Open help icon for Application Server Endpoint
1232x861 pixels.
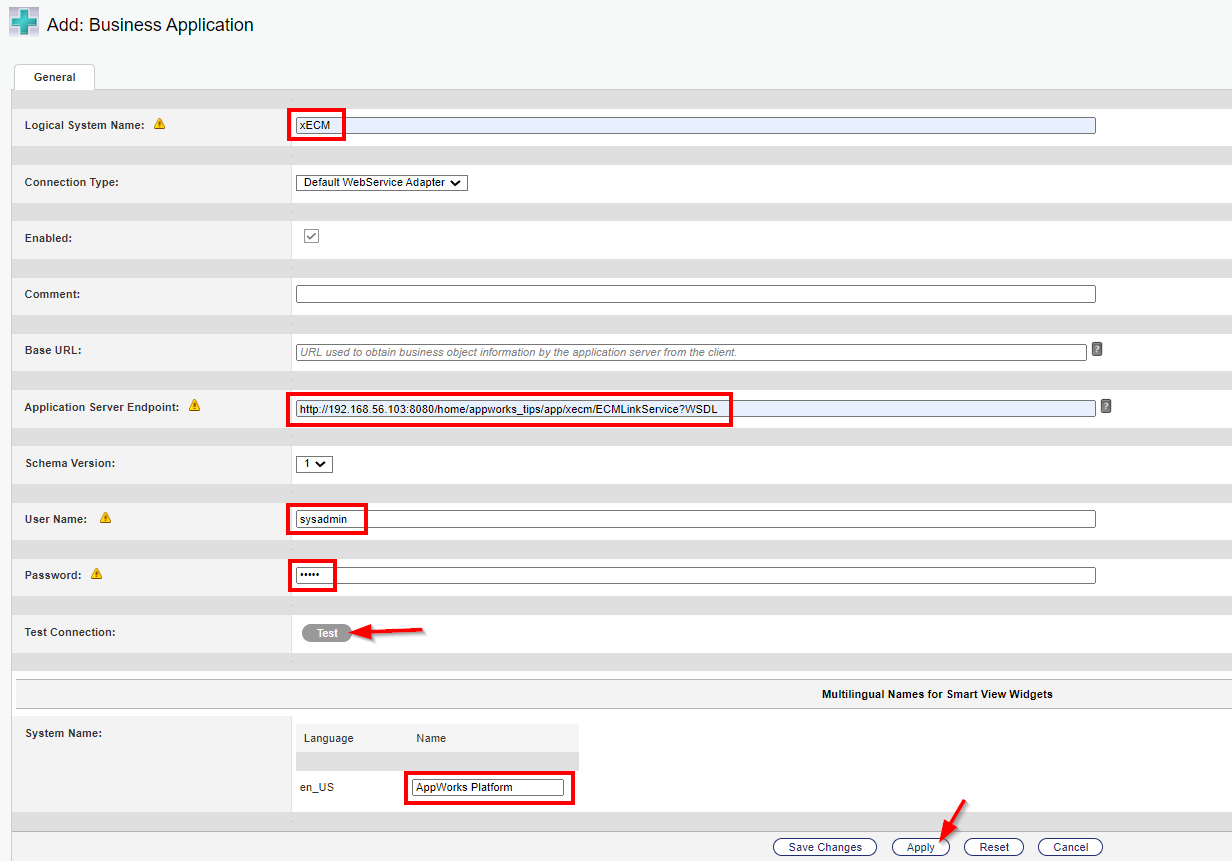pyautogui.click(x=1106, y=406)
